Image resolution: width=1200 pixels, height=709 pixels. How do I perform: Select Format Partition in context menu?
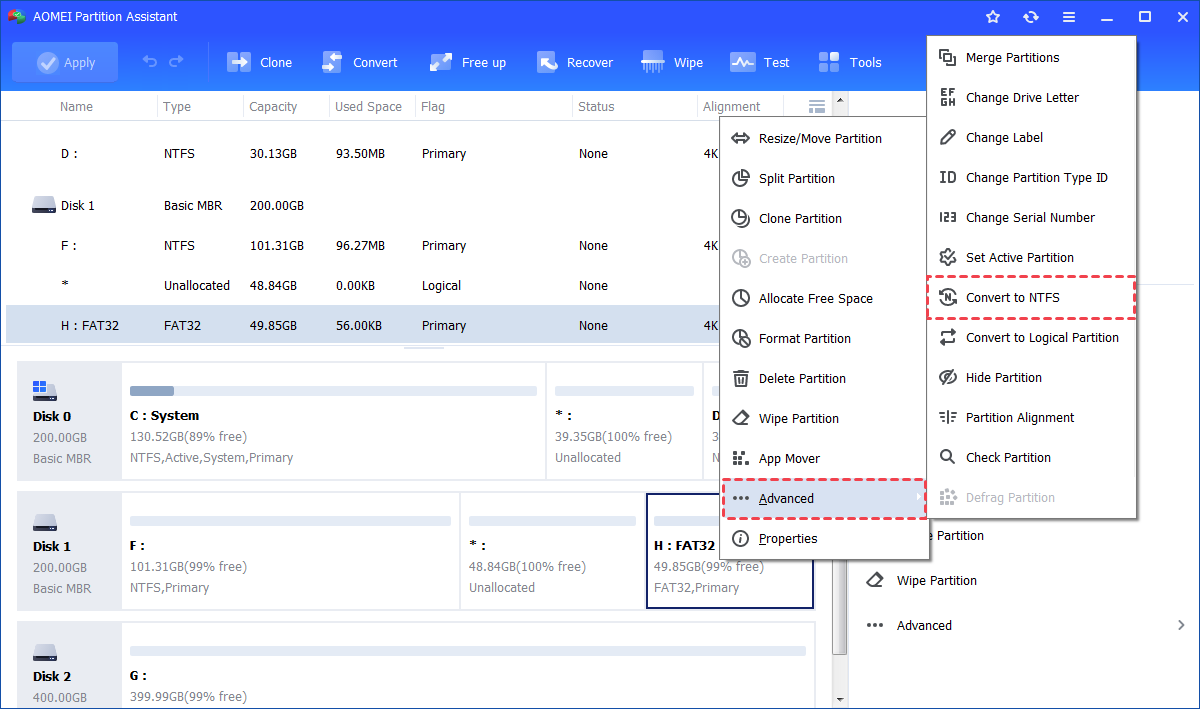point(823,338)
